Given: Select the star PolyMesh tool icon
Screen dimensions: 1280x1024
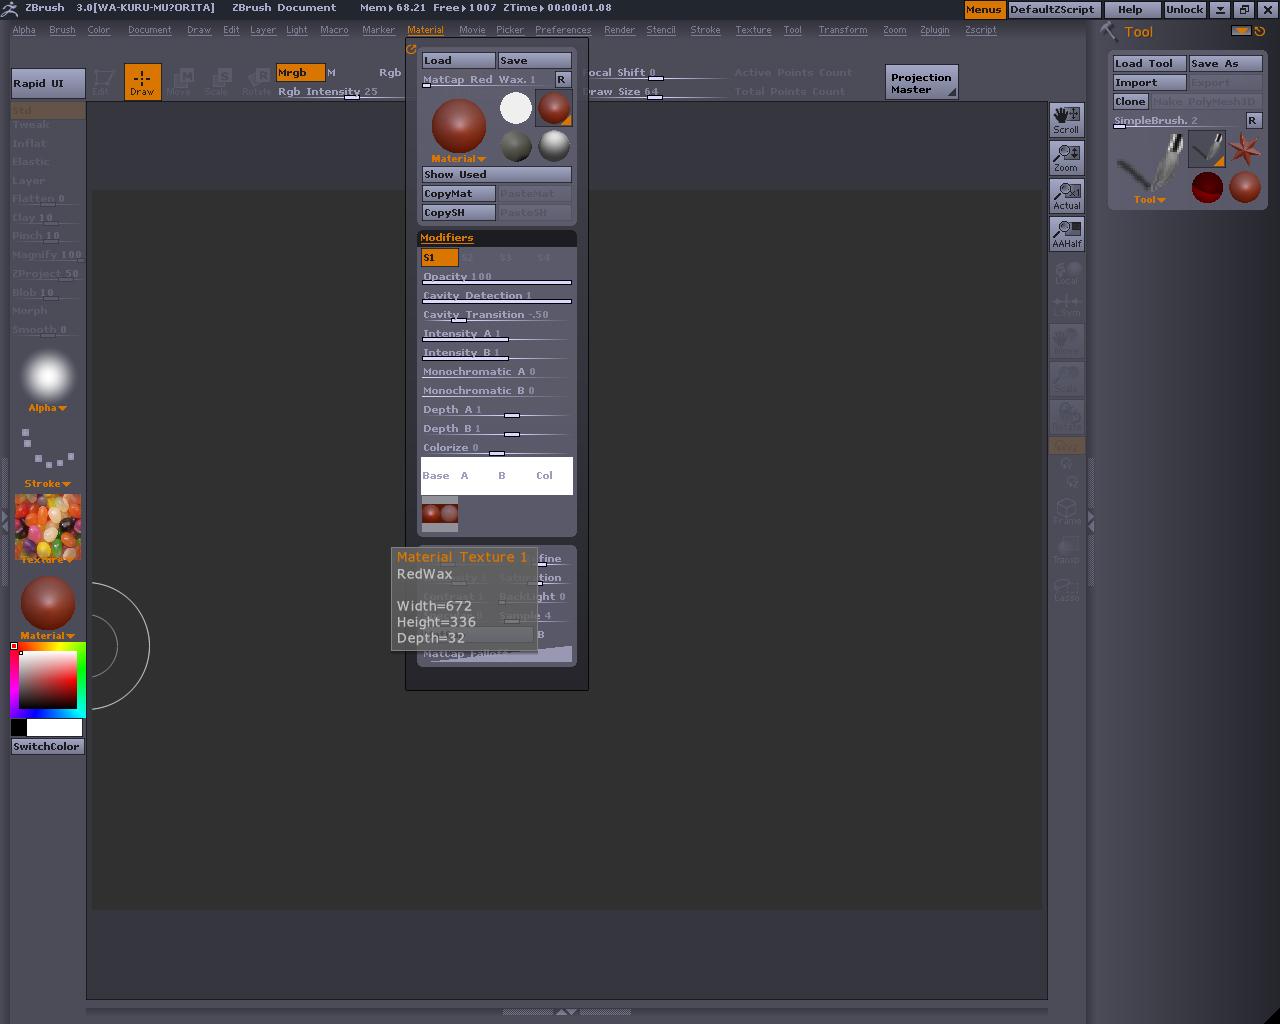Looking at the screenshot, I should (1245, 150).
